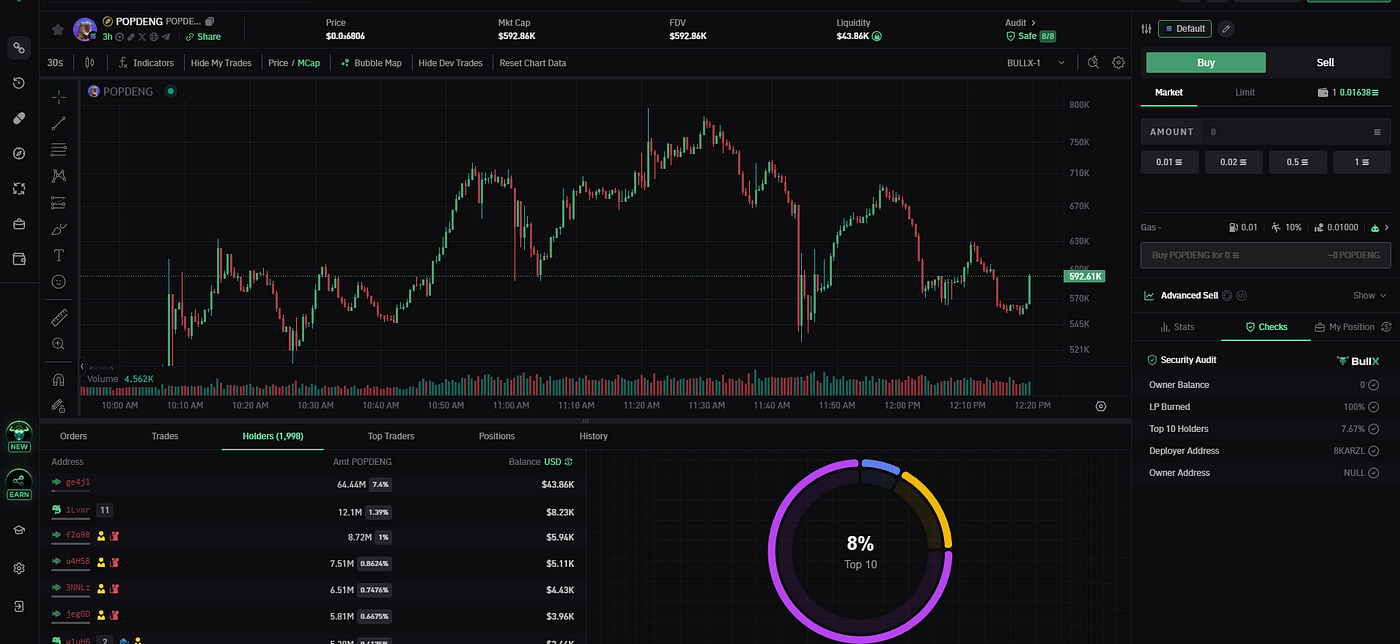Viewport: 1400px width, 644px height.
Task: Select the XABCD pattern tool
Action: coord(59,176)
